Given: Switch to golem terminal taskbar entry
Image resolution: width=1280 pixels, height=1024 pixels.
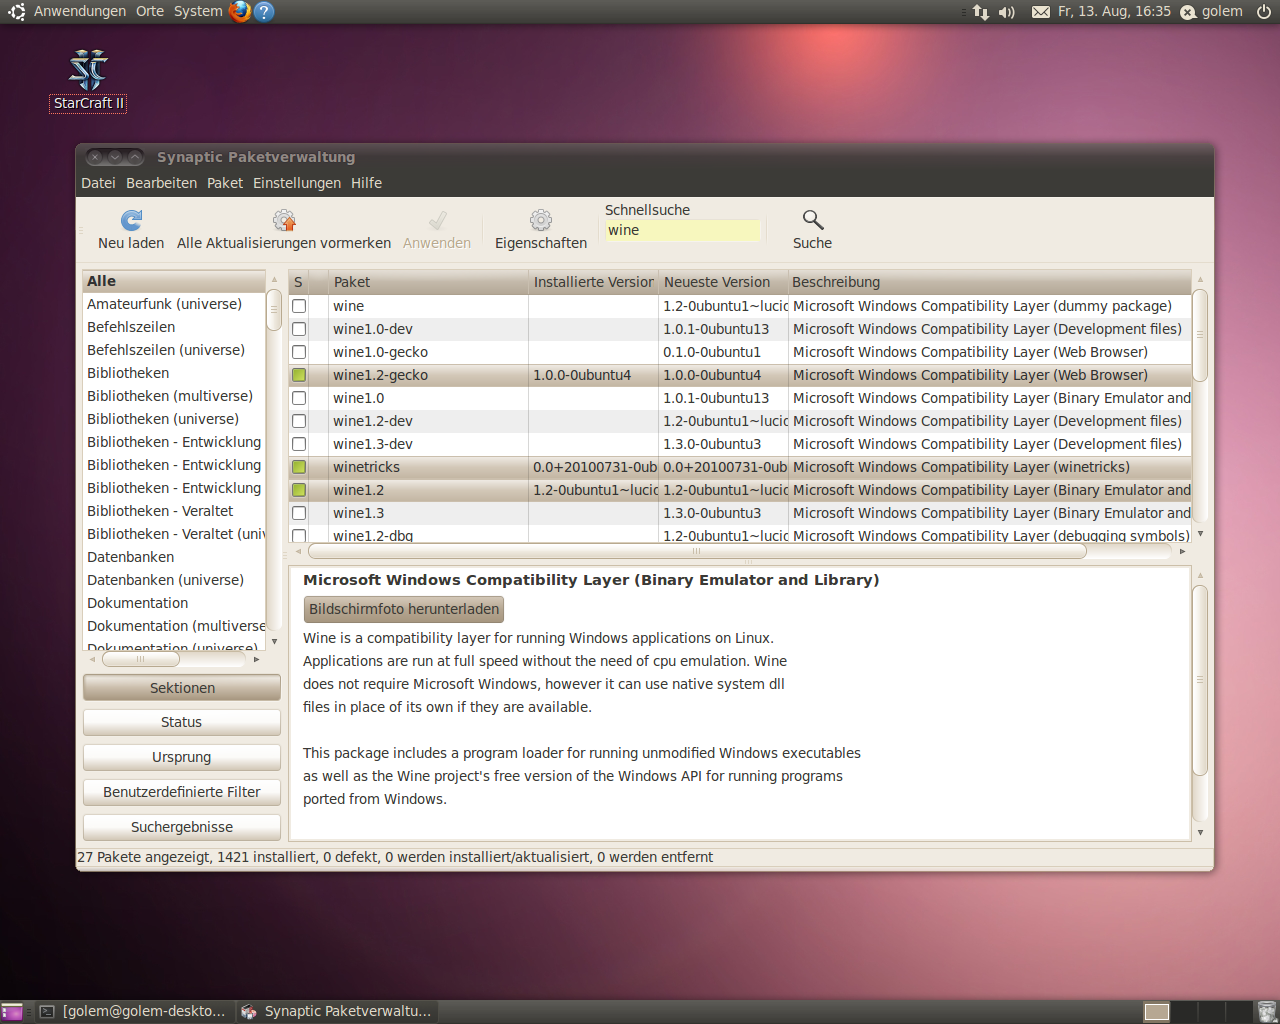Looking at the screenshot, I should [133, 1012].
